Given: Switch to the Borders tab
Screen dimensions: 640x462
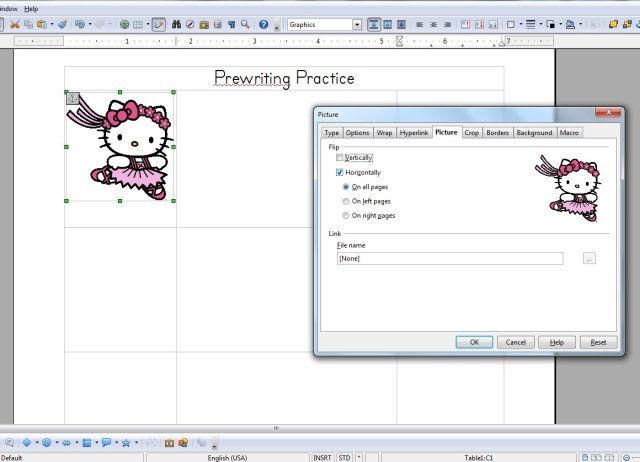Looking at the screenshot, I should 498,133.
